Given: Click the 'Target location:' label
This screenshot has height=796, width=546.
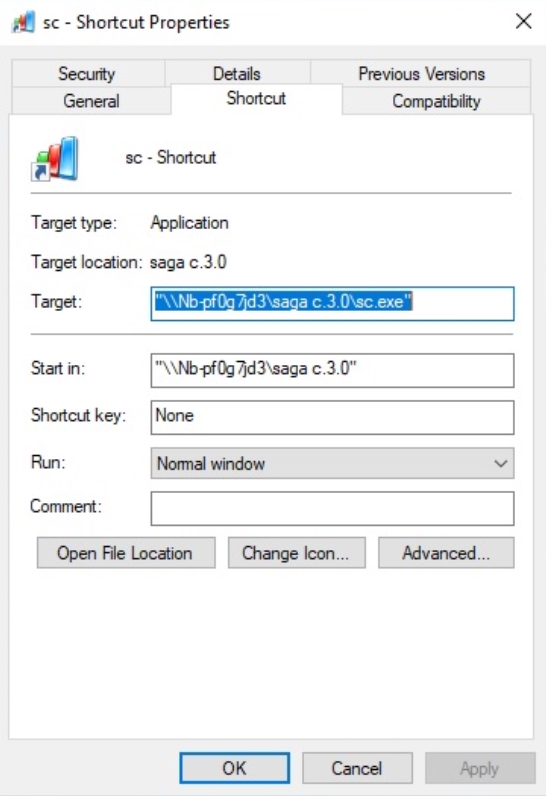Looking at the screenshot, I should click(x=87, y=262).
